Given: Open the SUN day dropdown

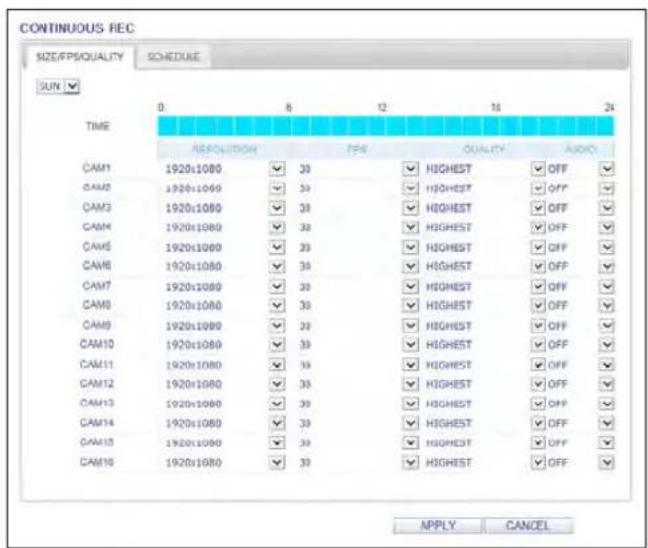Looking at the screenshot, I should pyautogui.click(x=73, y=86).
